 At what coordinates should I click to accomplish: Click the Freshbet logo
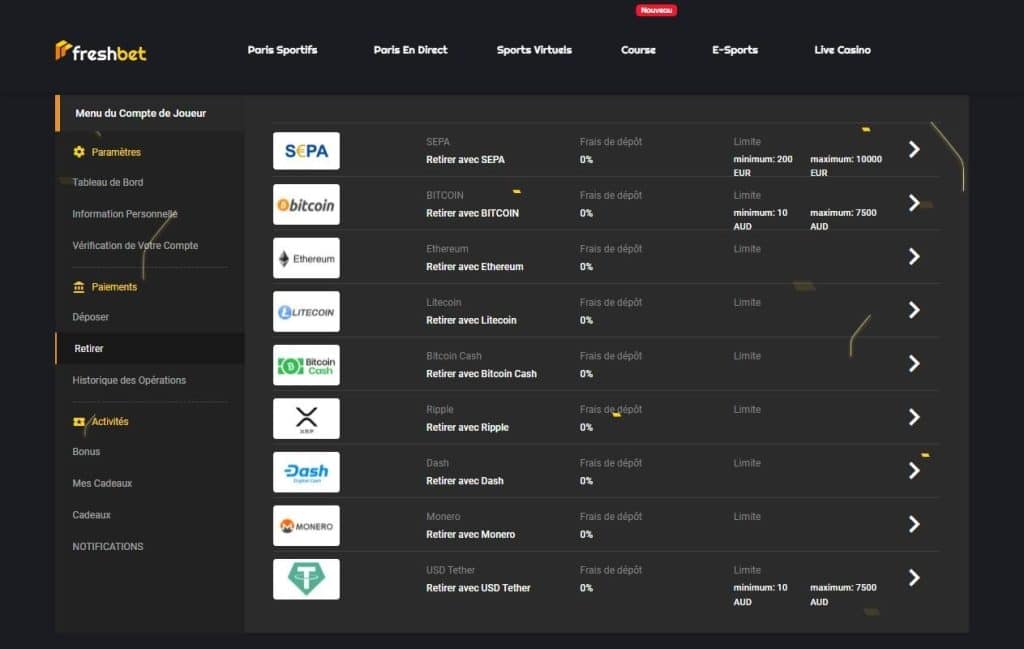(101, 51)
